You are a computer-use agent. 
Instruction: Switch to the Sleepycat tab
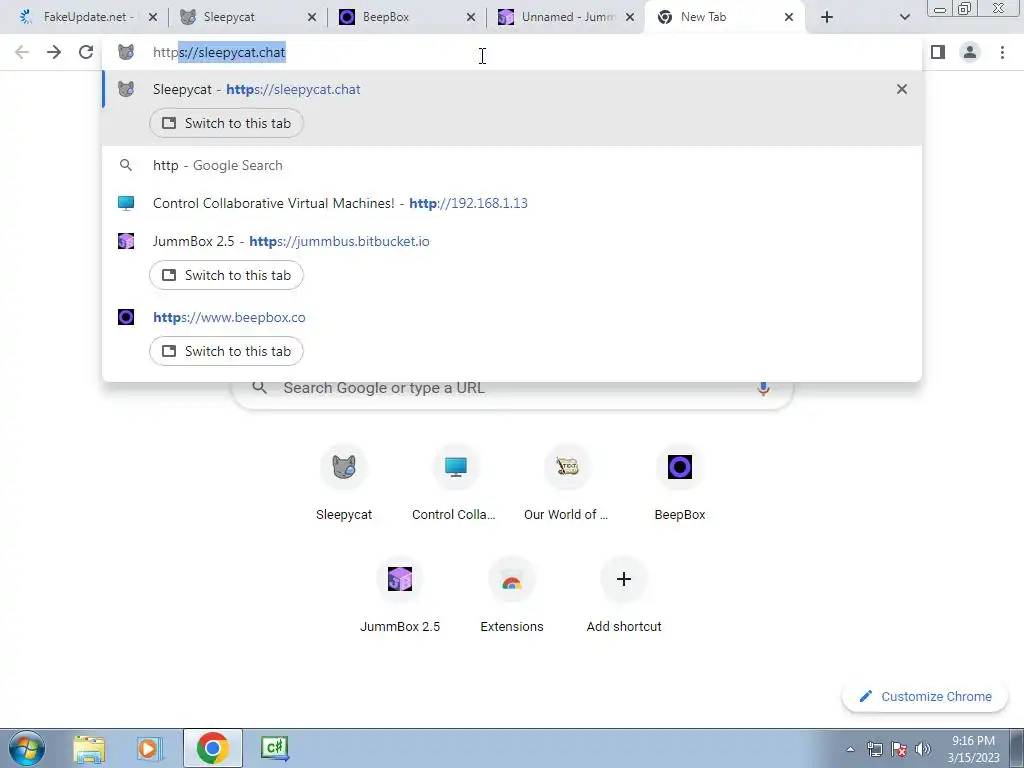248,17
